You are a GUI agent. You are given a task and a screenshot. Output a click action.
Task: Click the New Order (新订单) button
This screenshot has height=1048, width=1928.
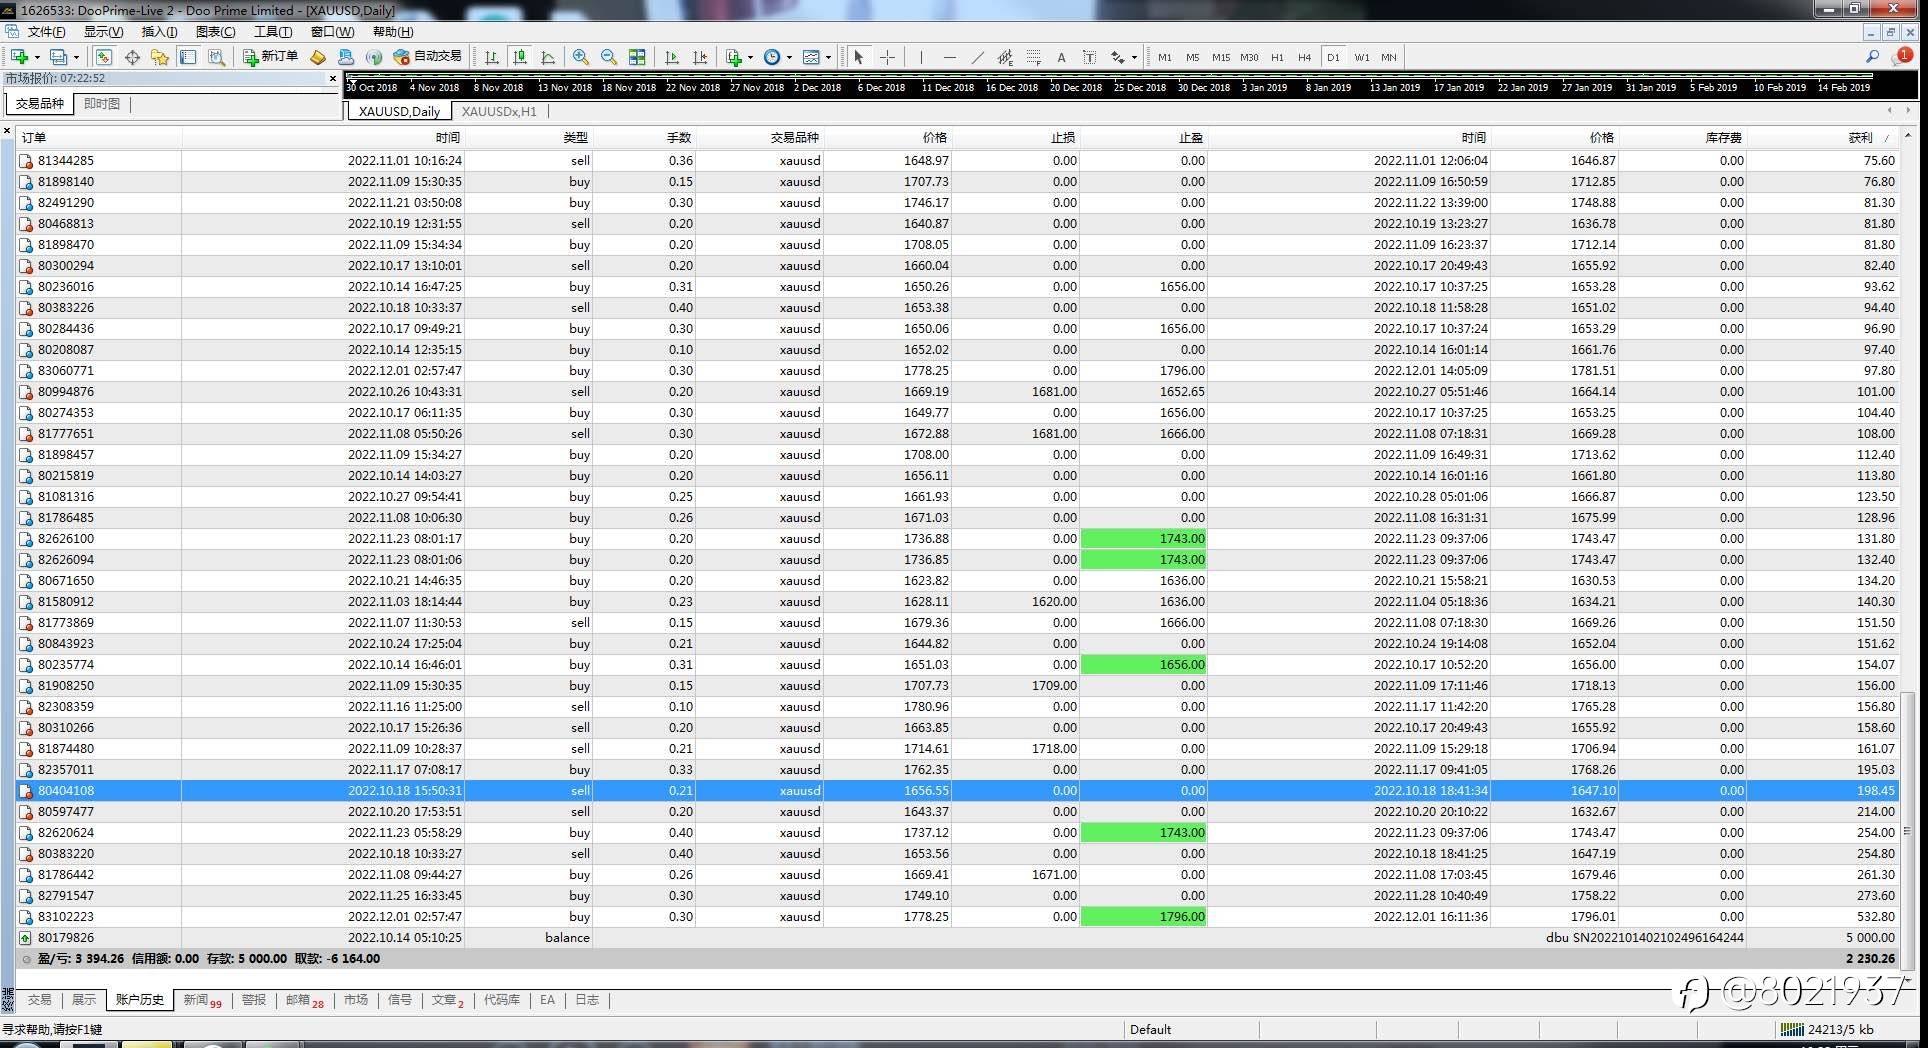coord(270,57)
